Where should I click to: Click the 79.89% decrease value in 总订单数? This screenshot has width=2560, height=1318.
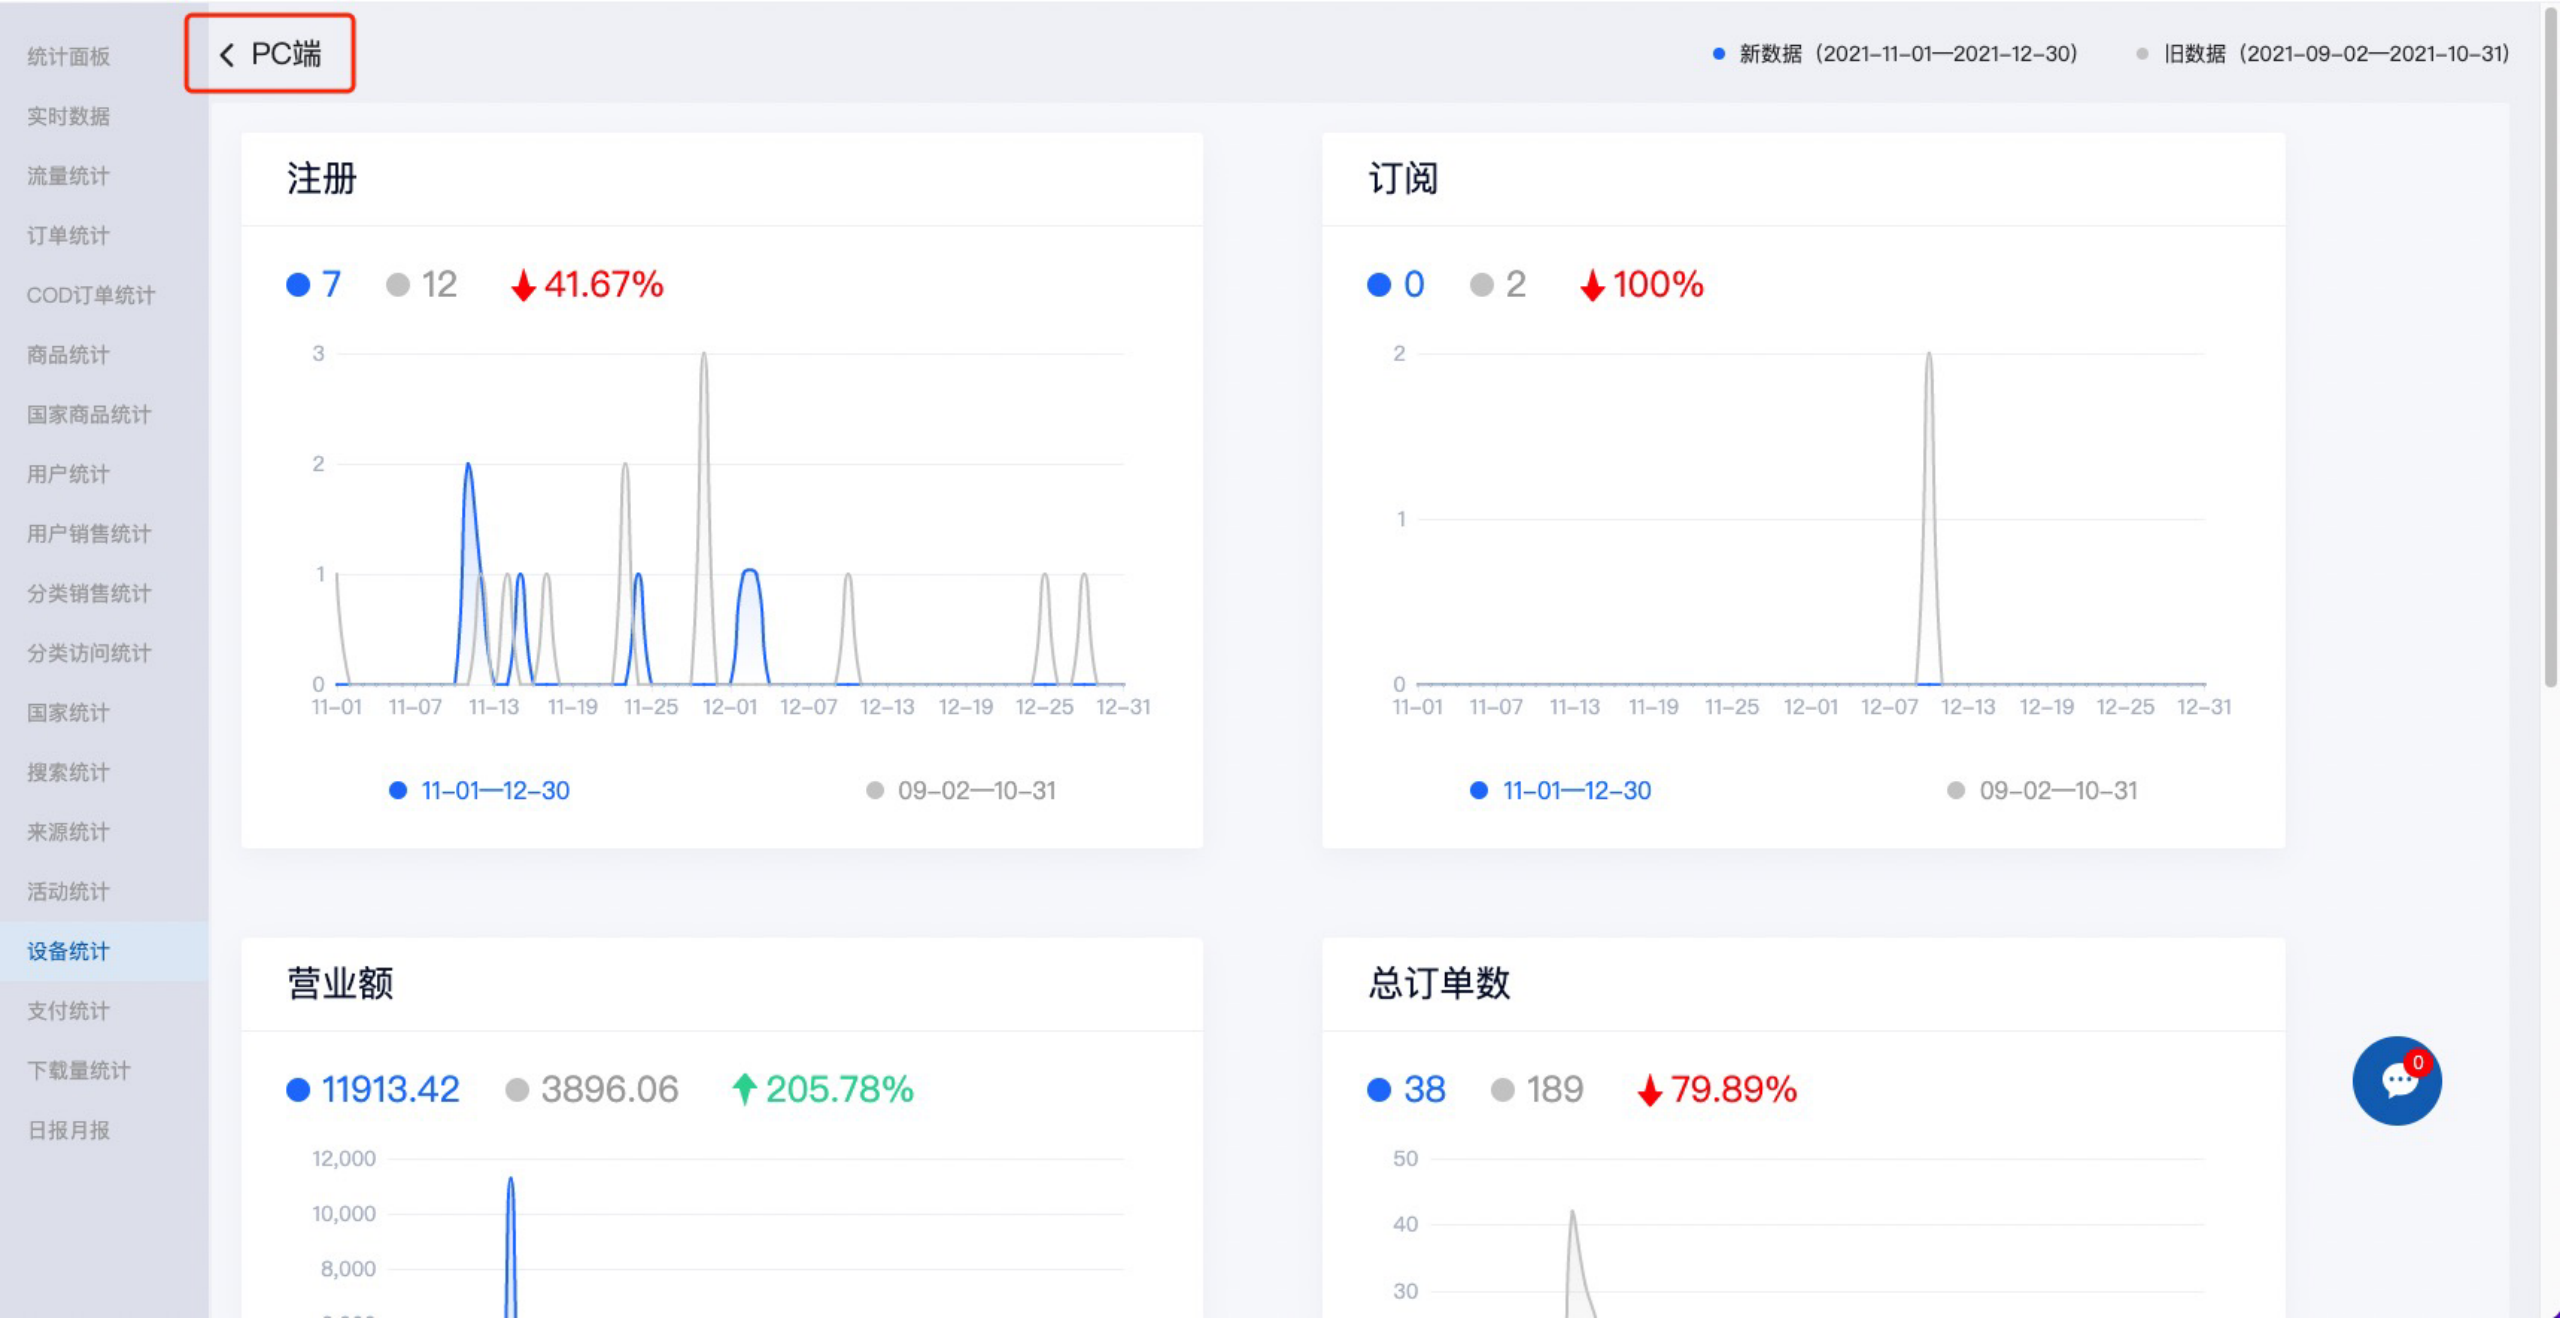click(x=1717, y=1089)
